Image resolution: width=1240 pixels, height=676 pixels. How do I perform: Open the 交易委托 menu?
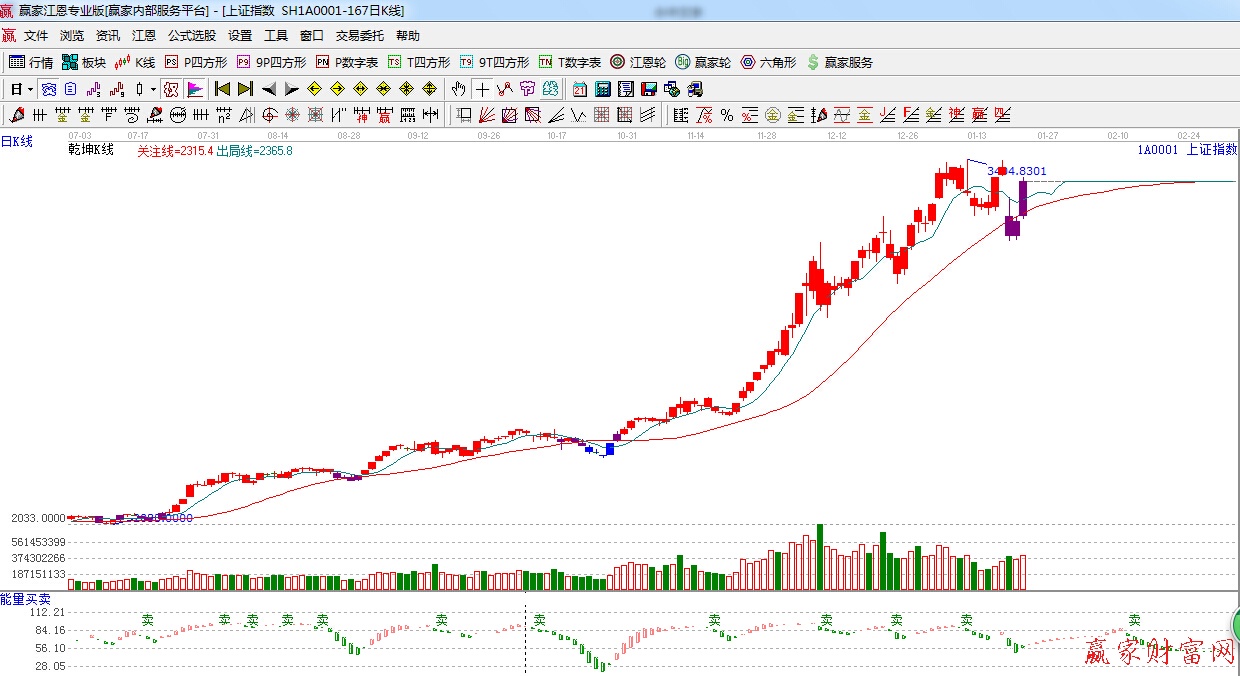(359, 35)
